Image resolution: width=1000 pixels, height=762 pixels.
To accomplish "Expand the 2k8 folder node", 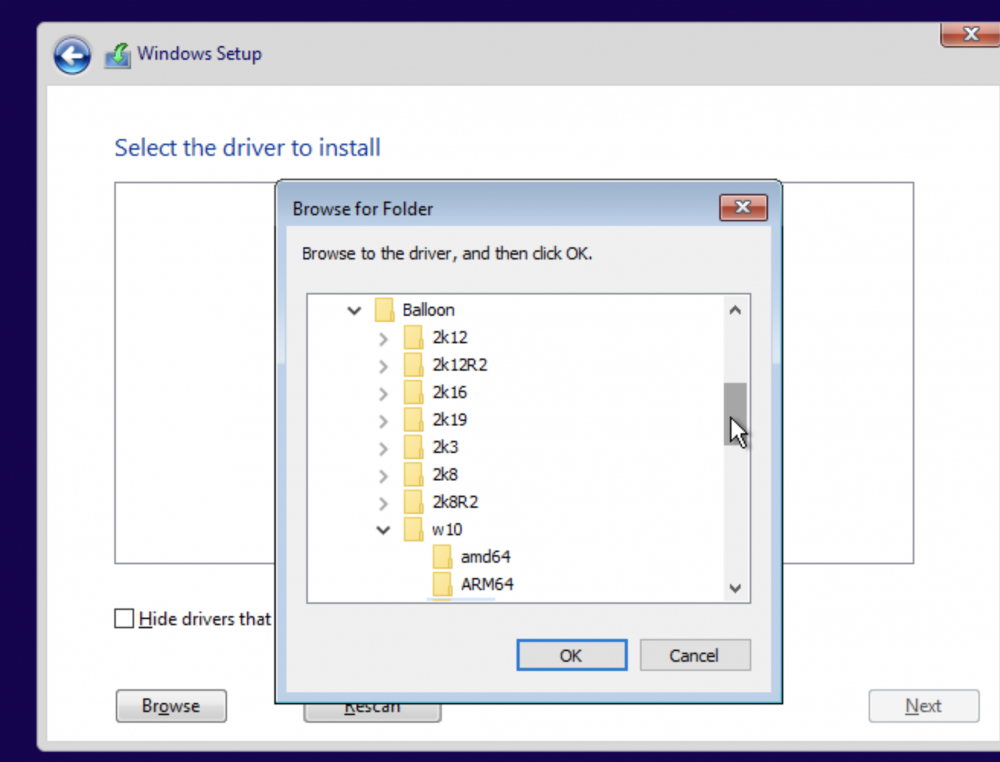I will pyautogui.click(x=383, y=476).
